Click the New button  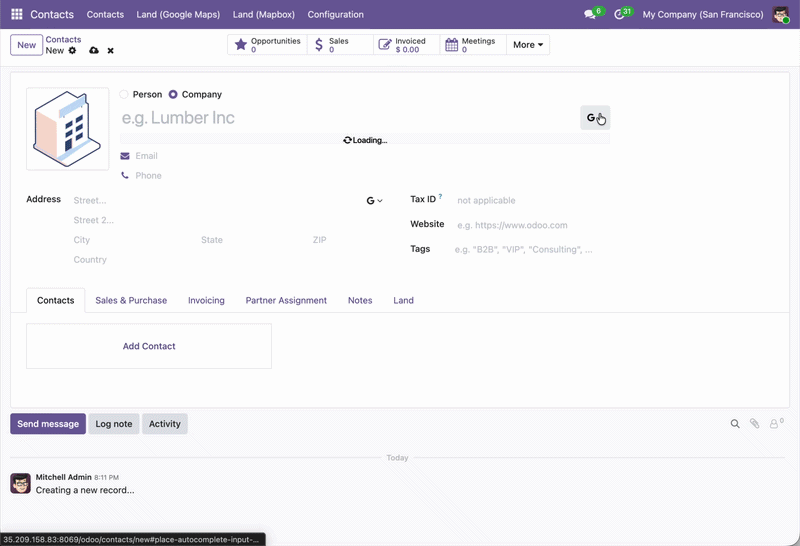27,45
